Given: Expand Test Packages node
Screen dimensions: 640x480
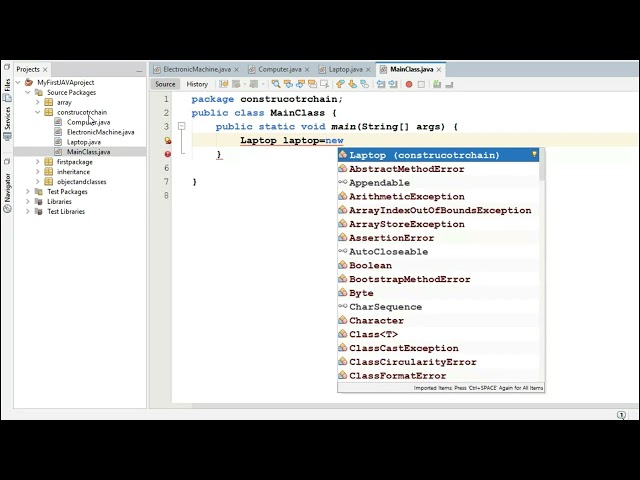Looking at the screenshot, I should pyautogui.click(x=28, y=192).
